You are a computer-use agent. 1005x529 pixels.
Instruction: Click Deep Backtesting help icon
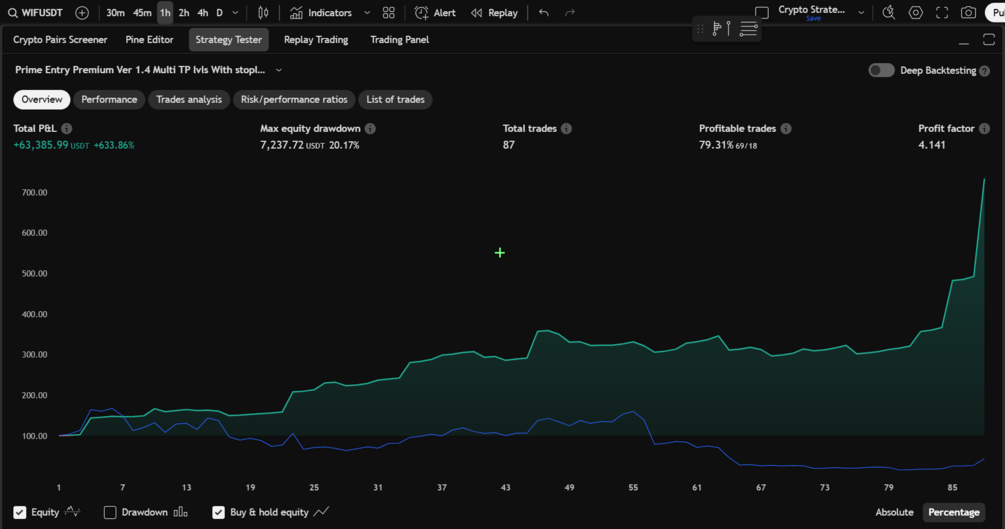tap(984, 71)
